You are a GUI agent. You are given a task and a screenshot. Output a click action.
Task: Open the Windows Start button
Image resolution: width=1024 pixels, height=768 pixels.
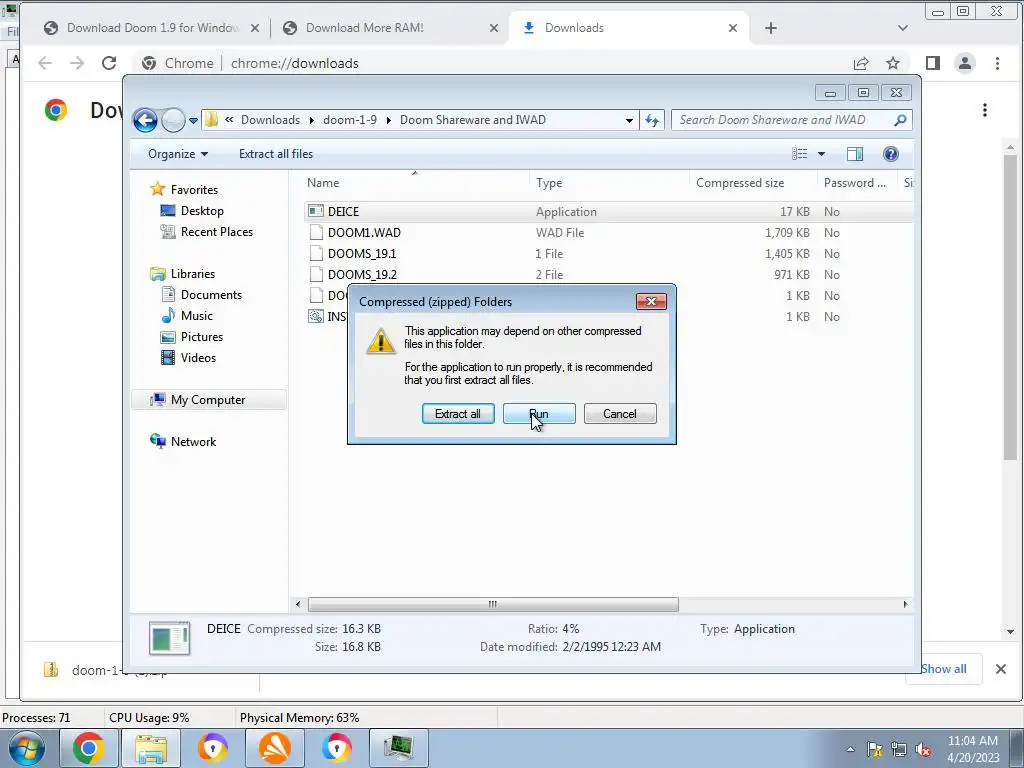coord(25,748)
